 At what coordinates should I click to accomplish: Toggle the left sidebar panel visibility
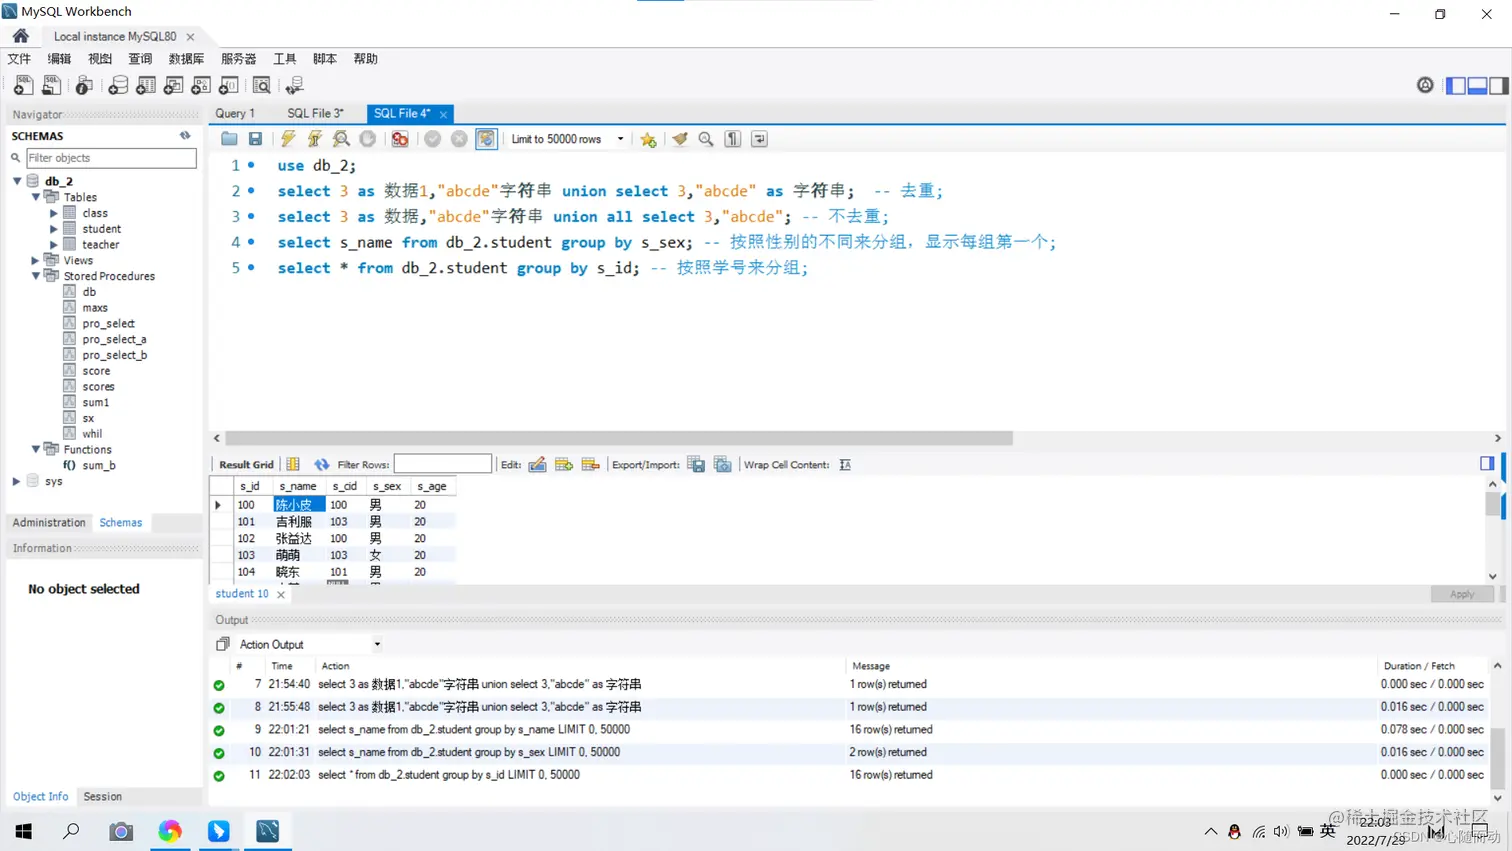[1456, 85]
